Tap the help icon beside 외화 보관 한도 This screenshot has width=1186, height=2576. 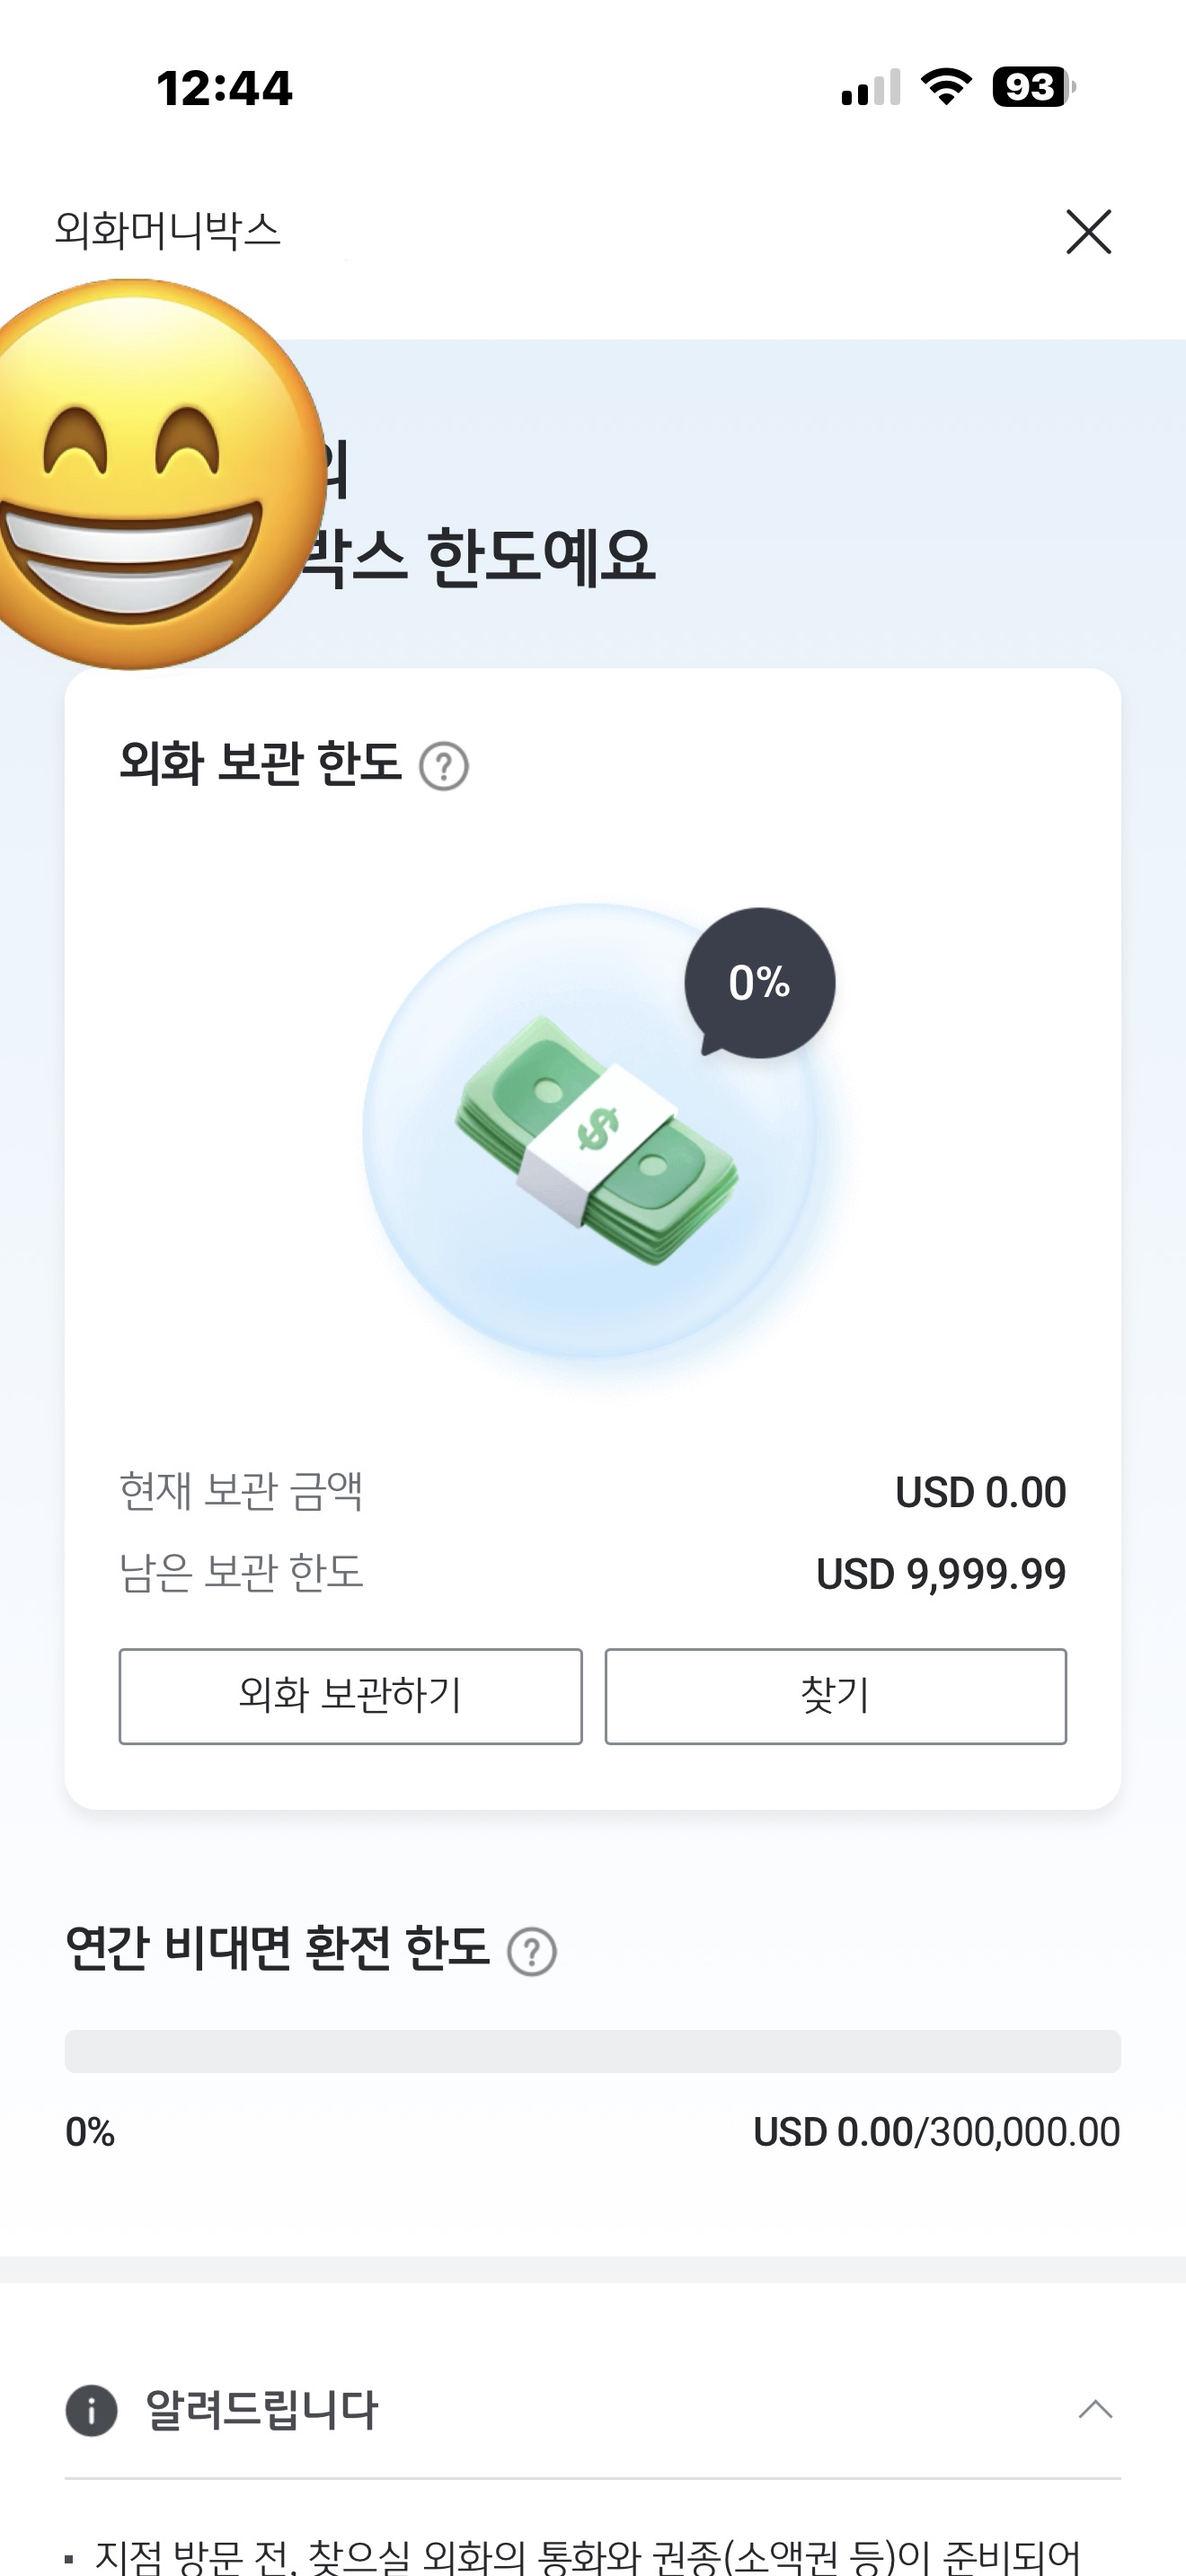click(444, 767)
